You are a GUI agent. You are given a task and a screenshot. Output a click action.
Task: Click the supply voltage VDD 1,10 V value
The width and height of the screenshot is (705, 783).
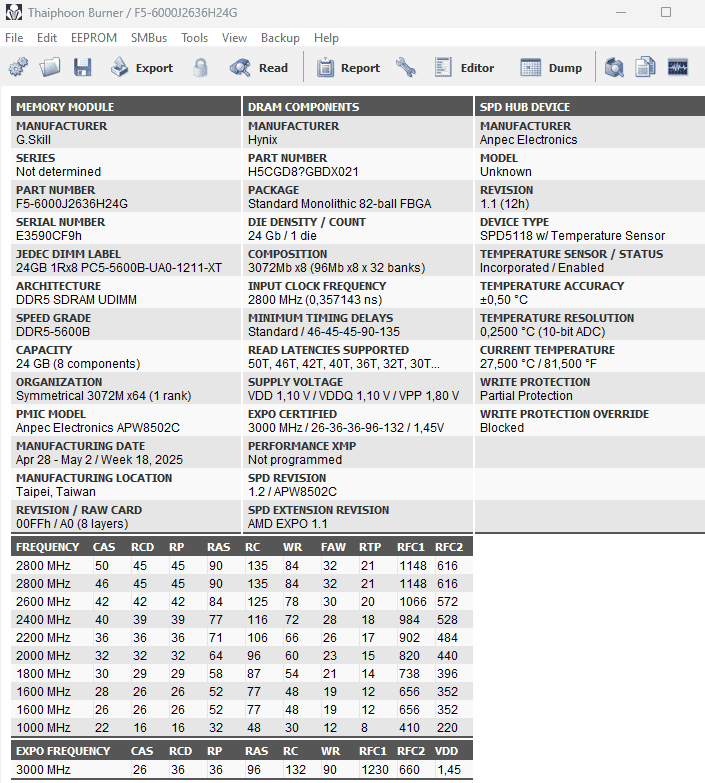[353, 395]
